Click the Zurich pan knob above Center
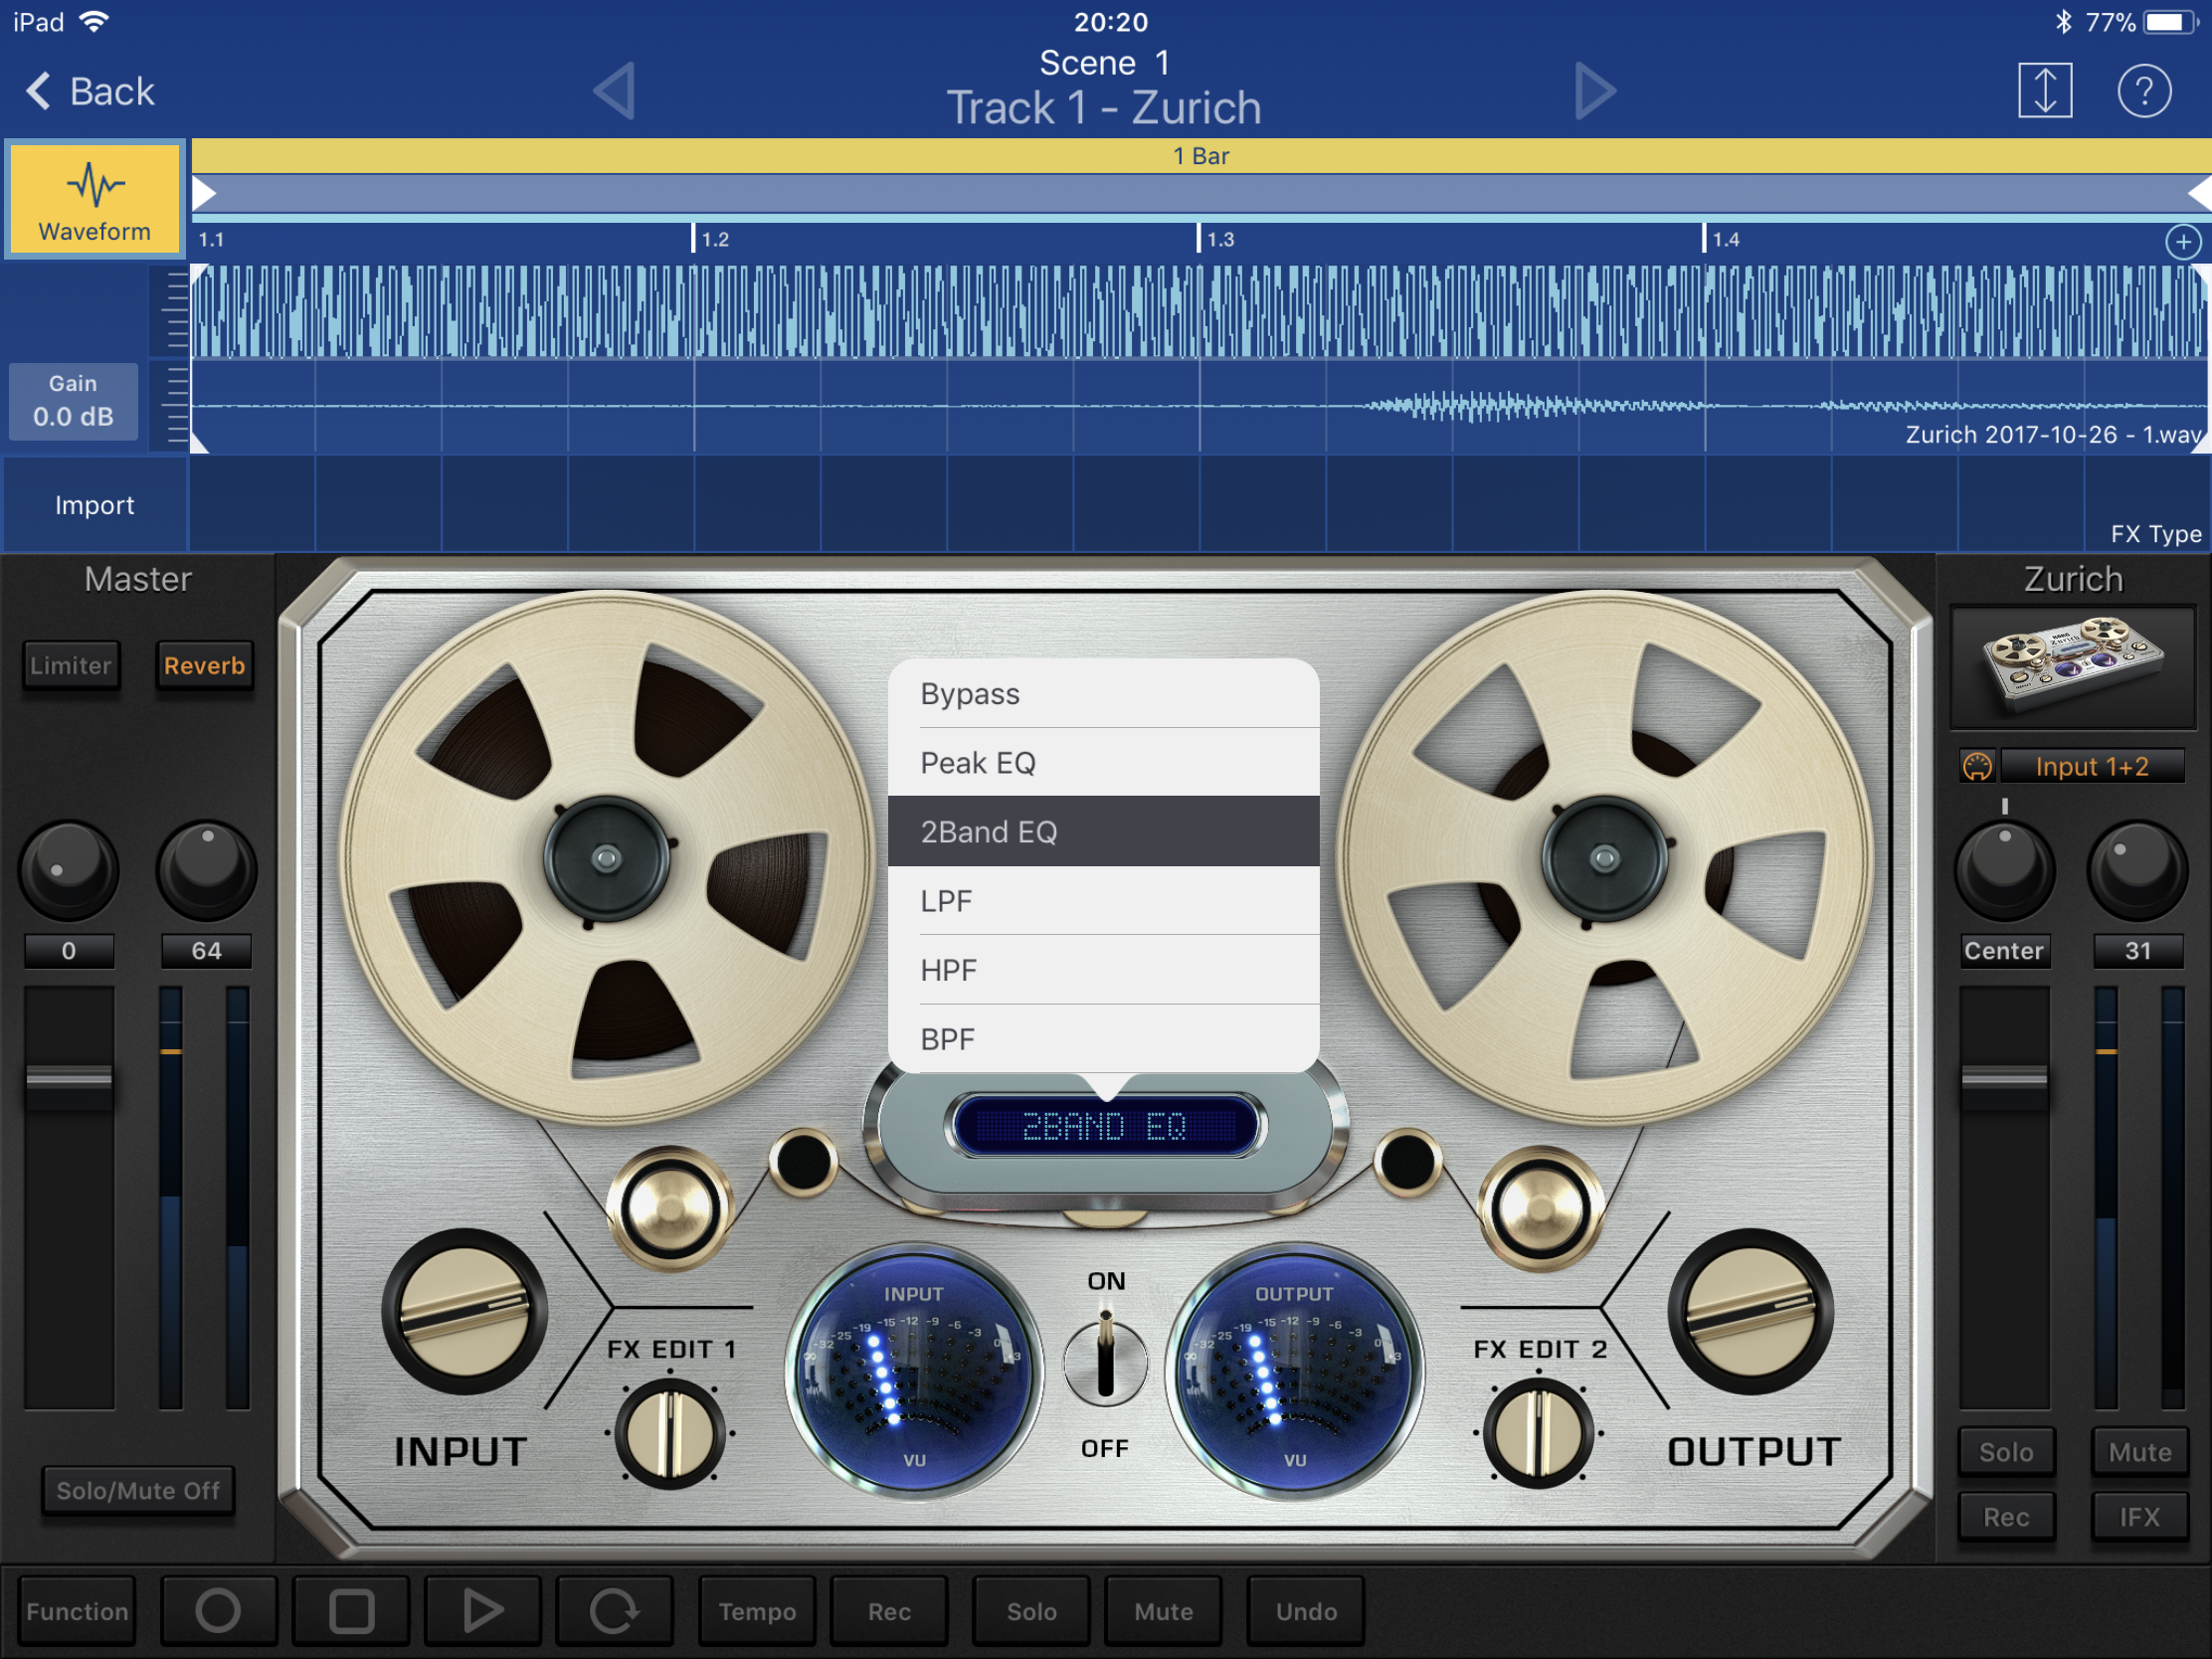The image size is (2212, 1659). pyautogui.click(x=2005, y=868)
